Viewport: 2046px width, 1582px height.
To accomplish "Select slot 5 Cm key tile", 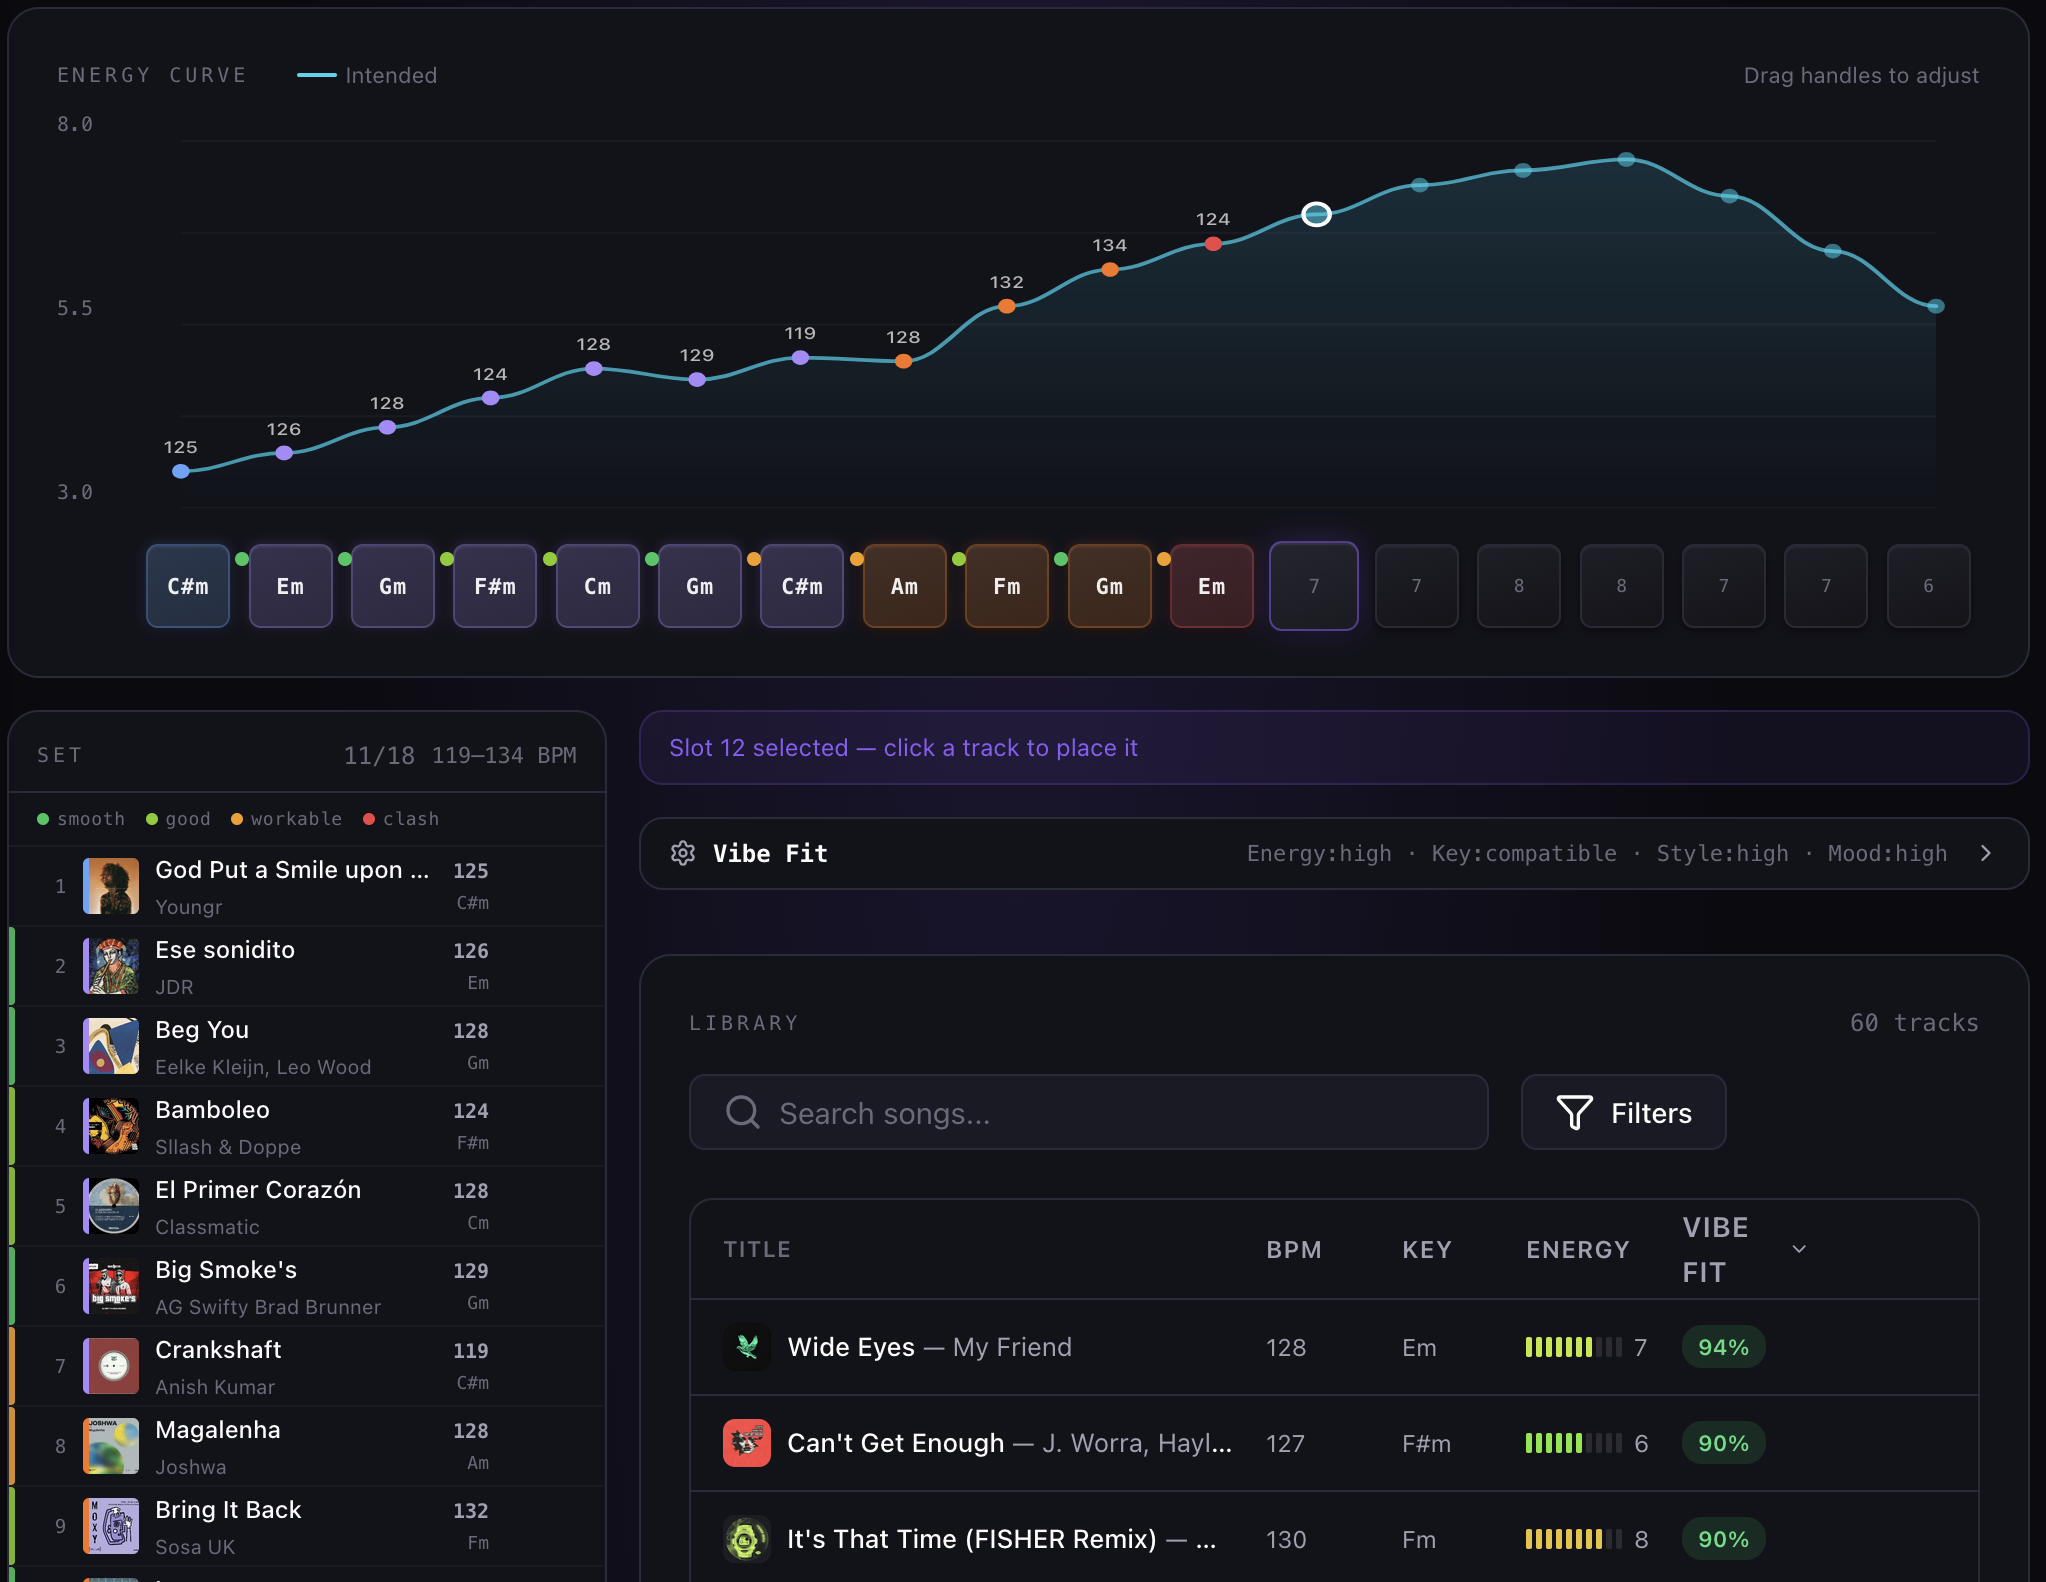I will tap(597, 586).
